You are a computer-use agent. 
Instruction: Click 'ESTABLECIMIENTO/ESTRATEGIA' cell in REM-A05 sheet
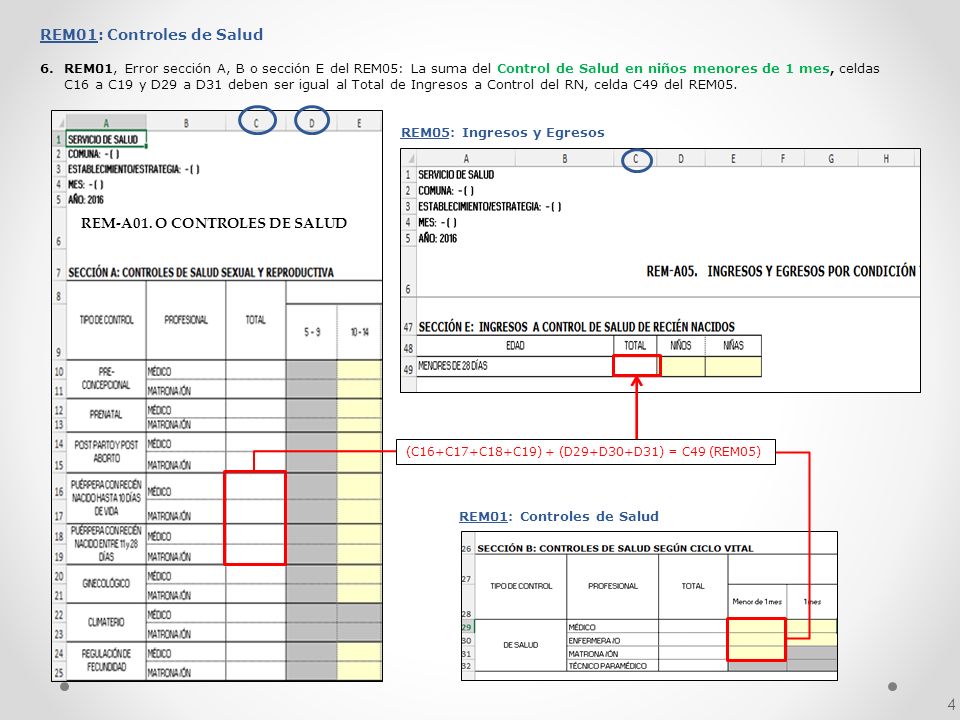tap(490, 207)
